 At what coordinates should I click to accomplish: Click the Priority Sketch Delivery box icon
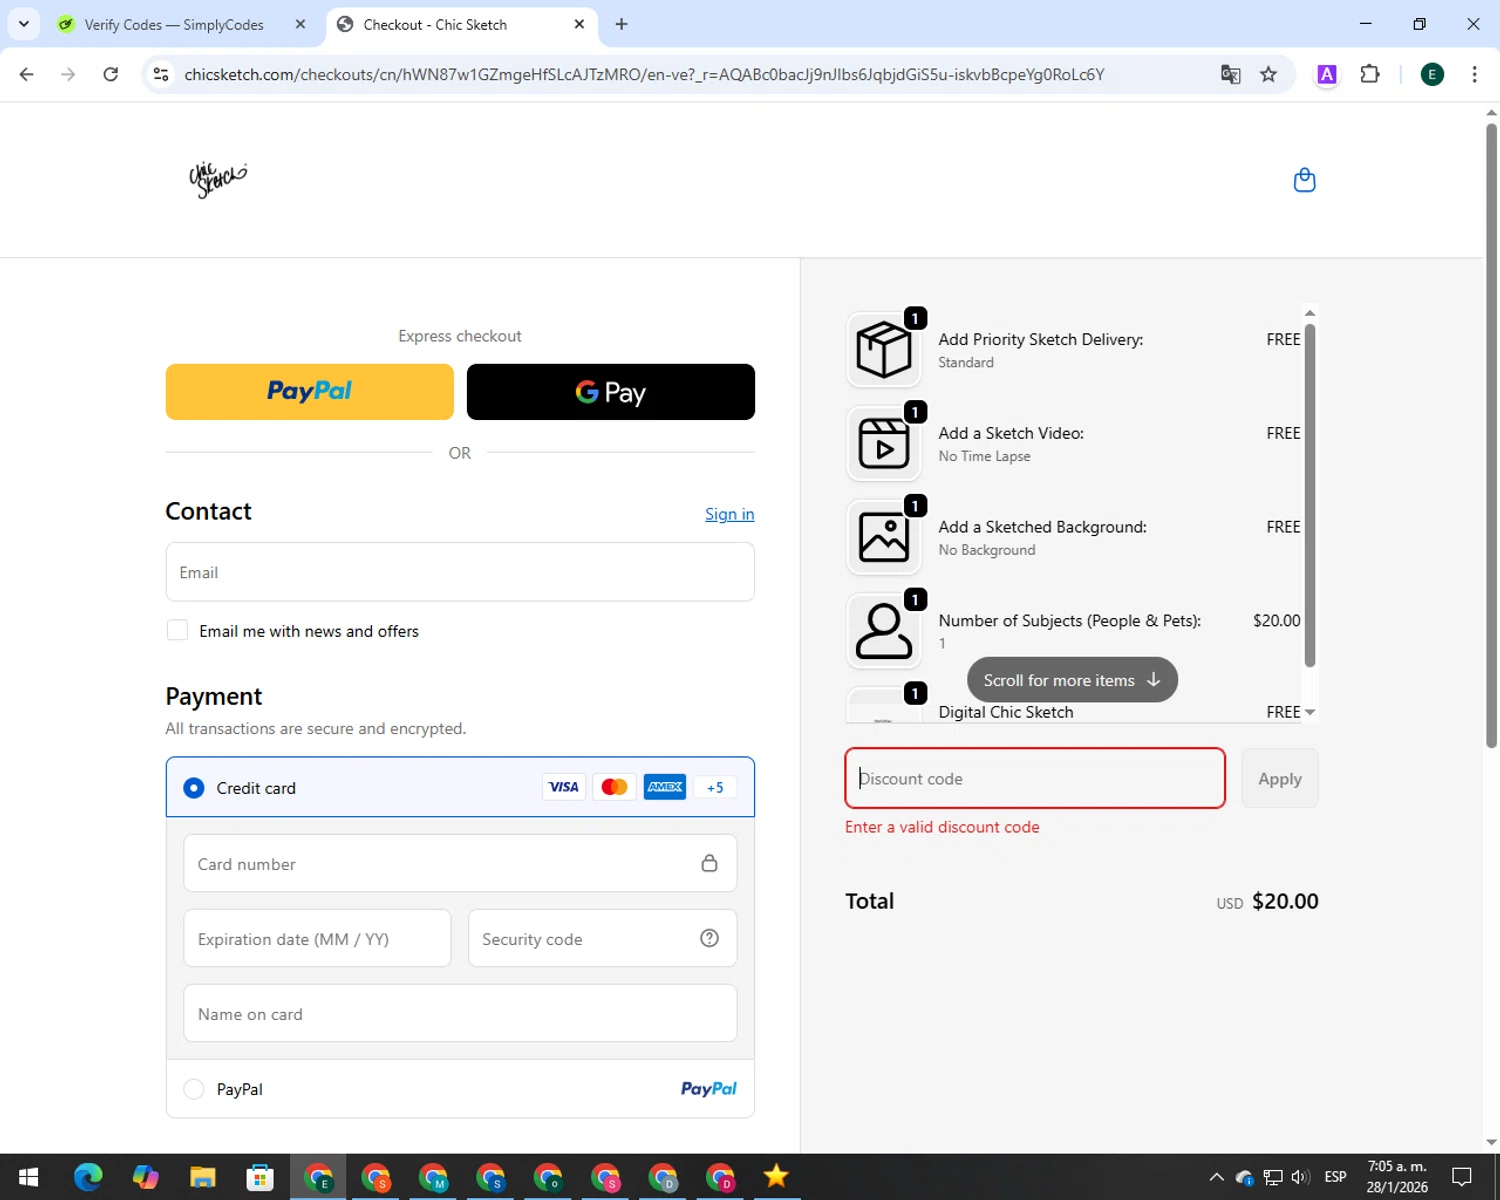[x=884, y=350]
